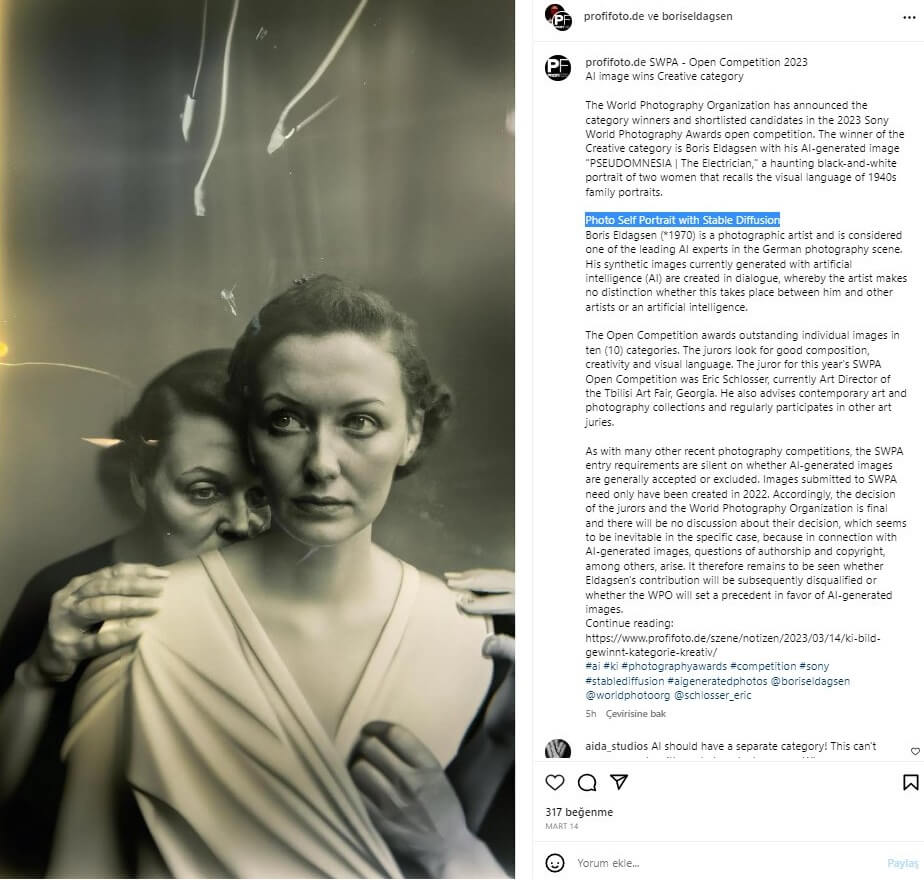The image size is (924, 880).
Task: Like the post with the heart icon
Action: pos(555,782)
